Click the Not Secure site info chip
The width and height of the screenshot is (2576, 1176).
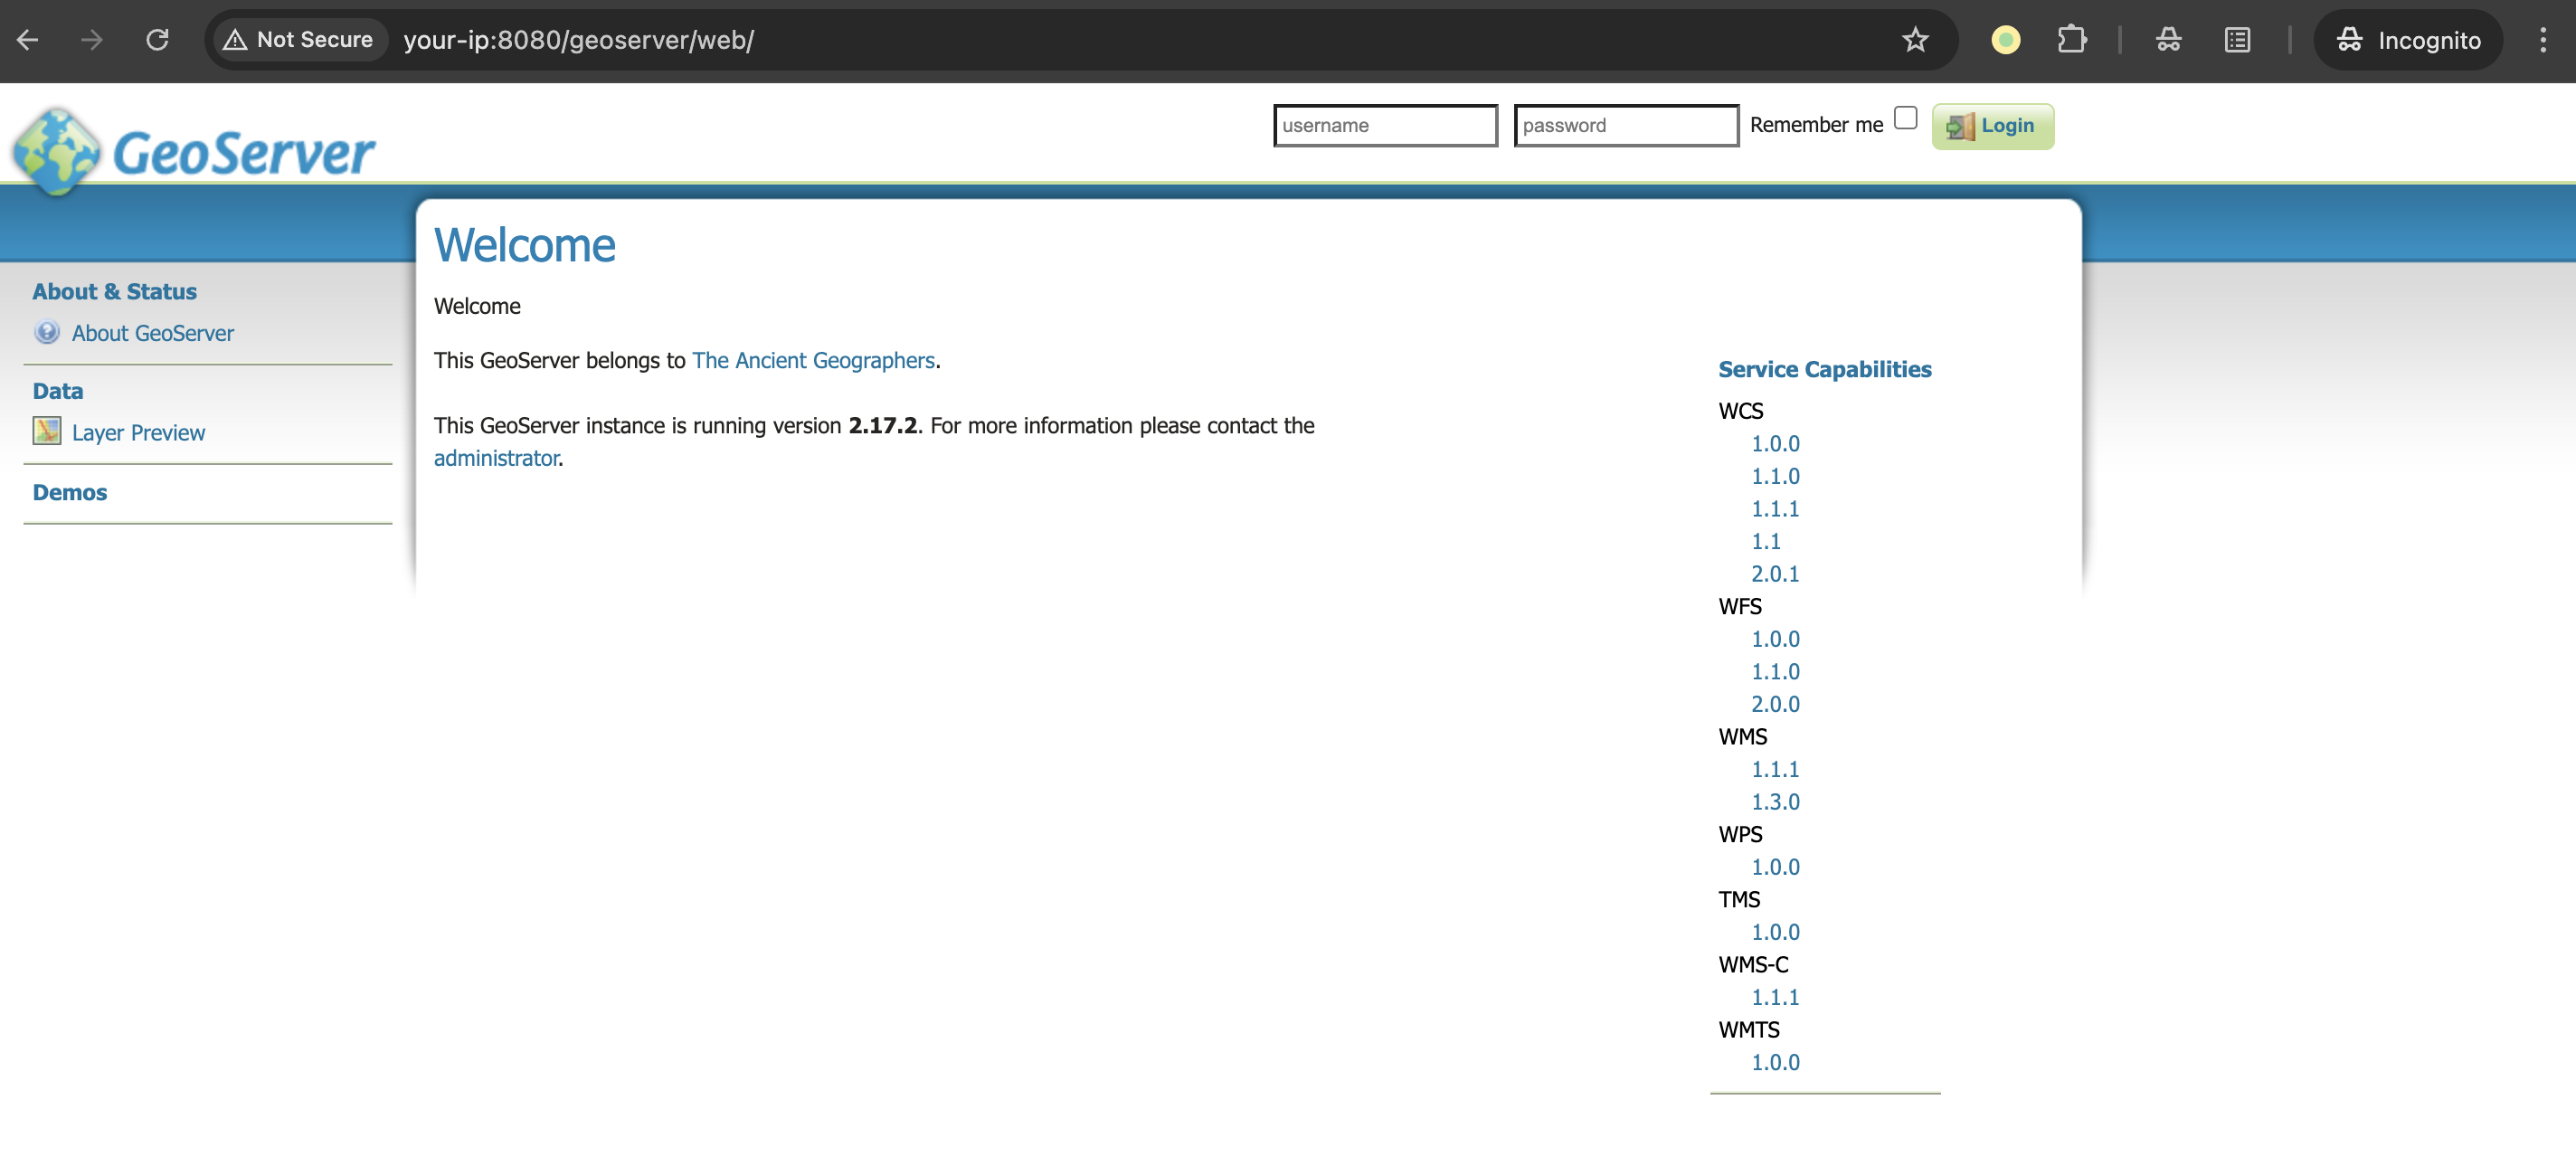click(x=300, y=40)
